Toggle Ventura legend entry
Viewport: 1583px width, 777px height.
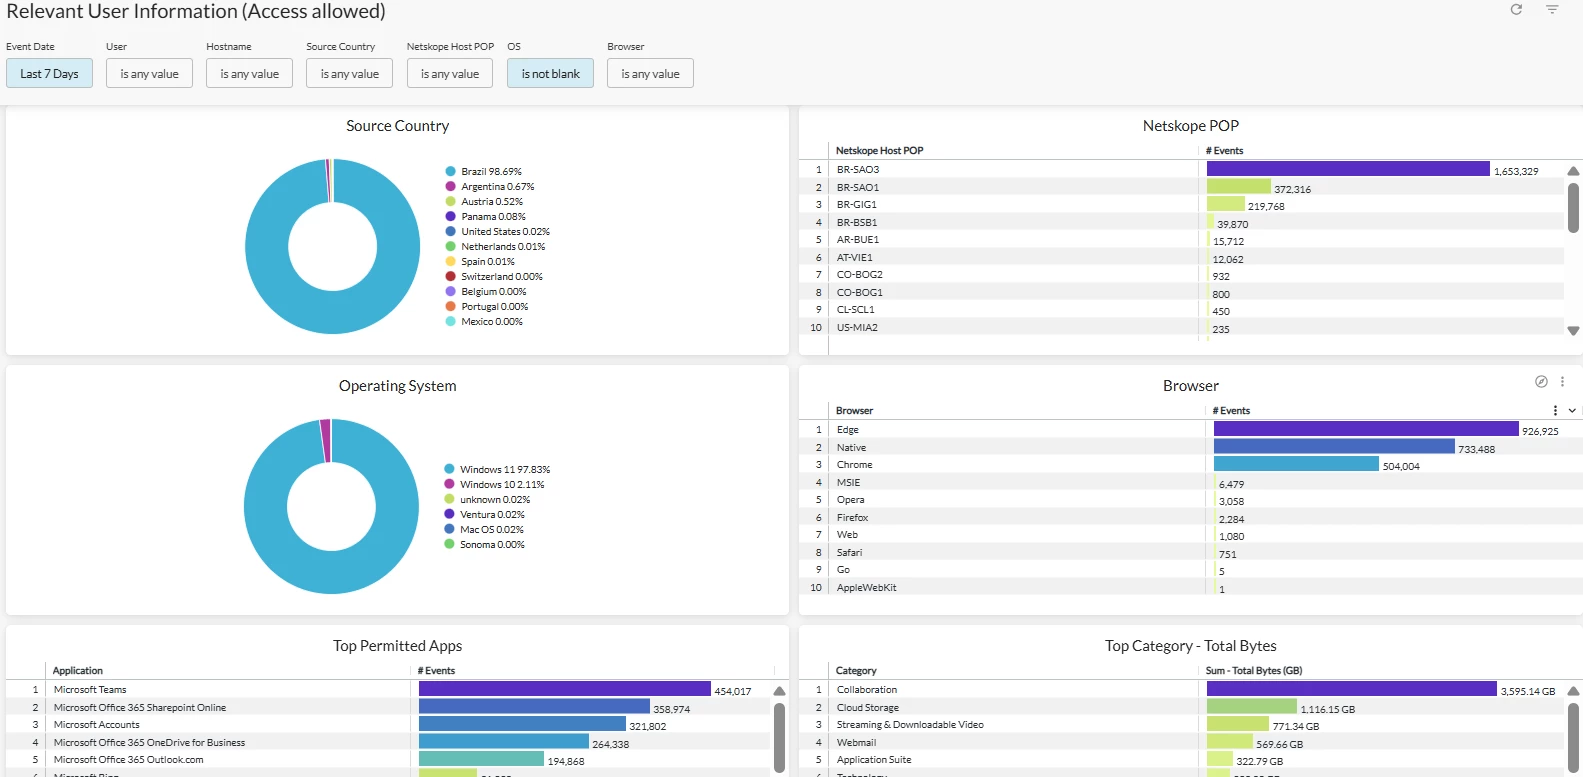[x=484, y=514]
